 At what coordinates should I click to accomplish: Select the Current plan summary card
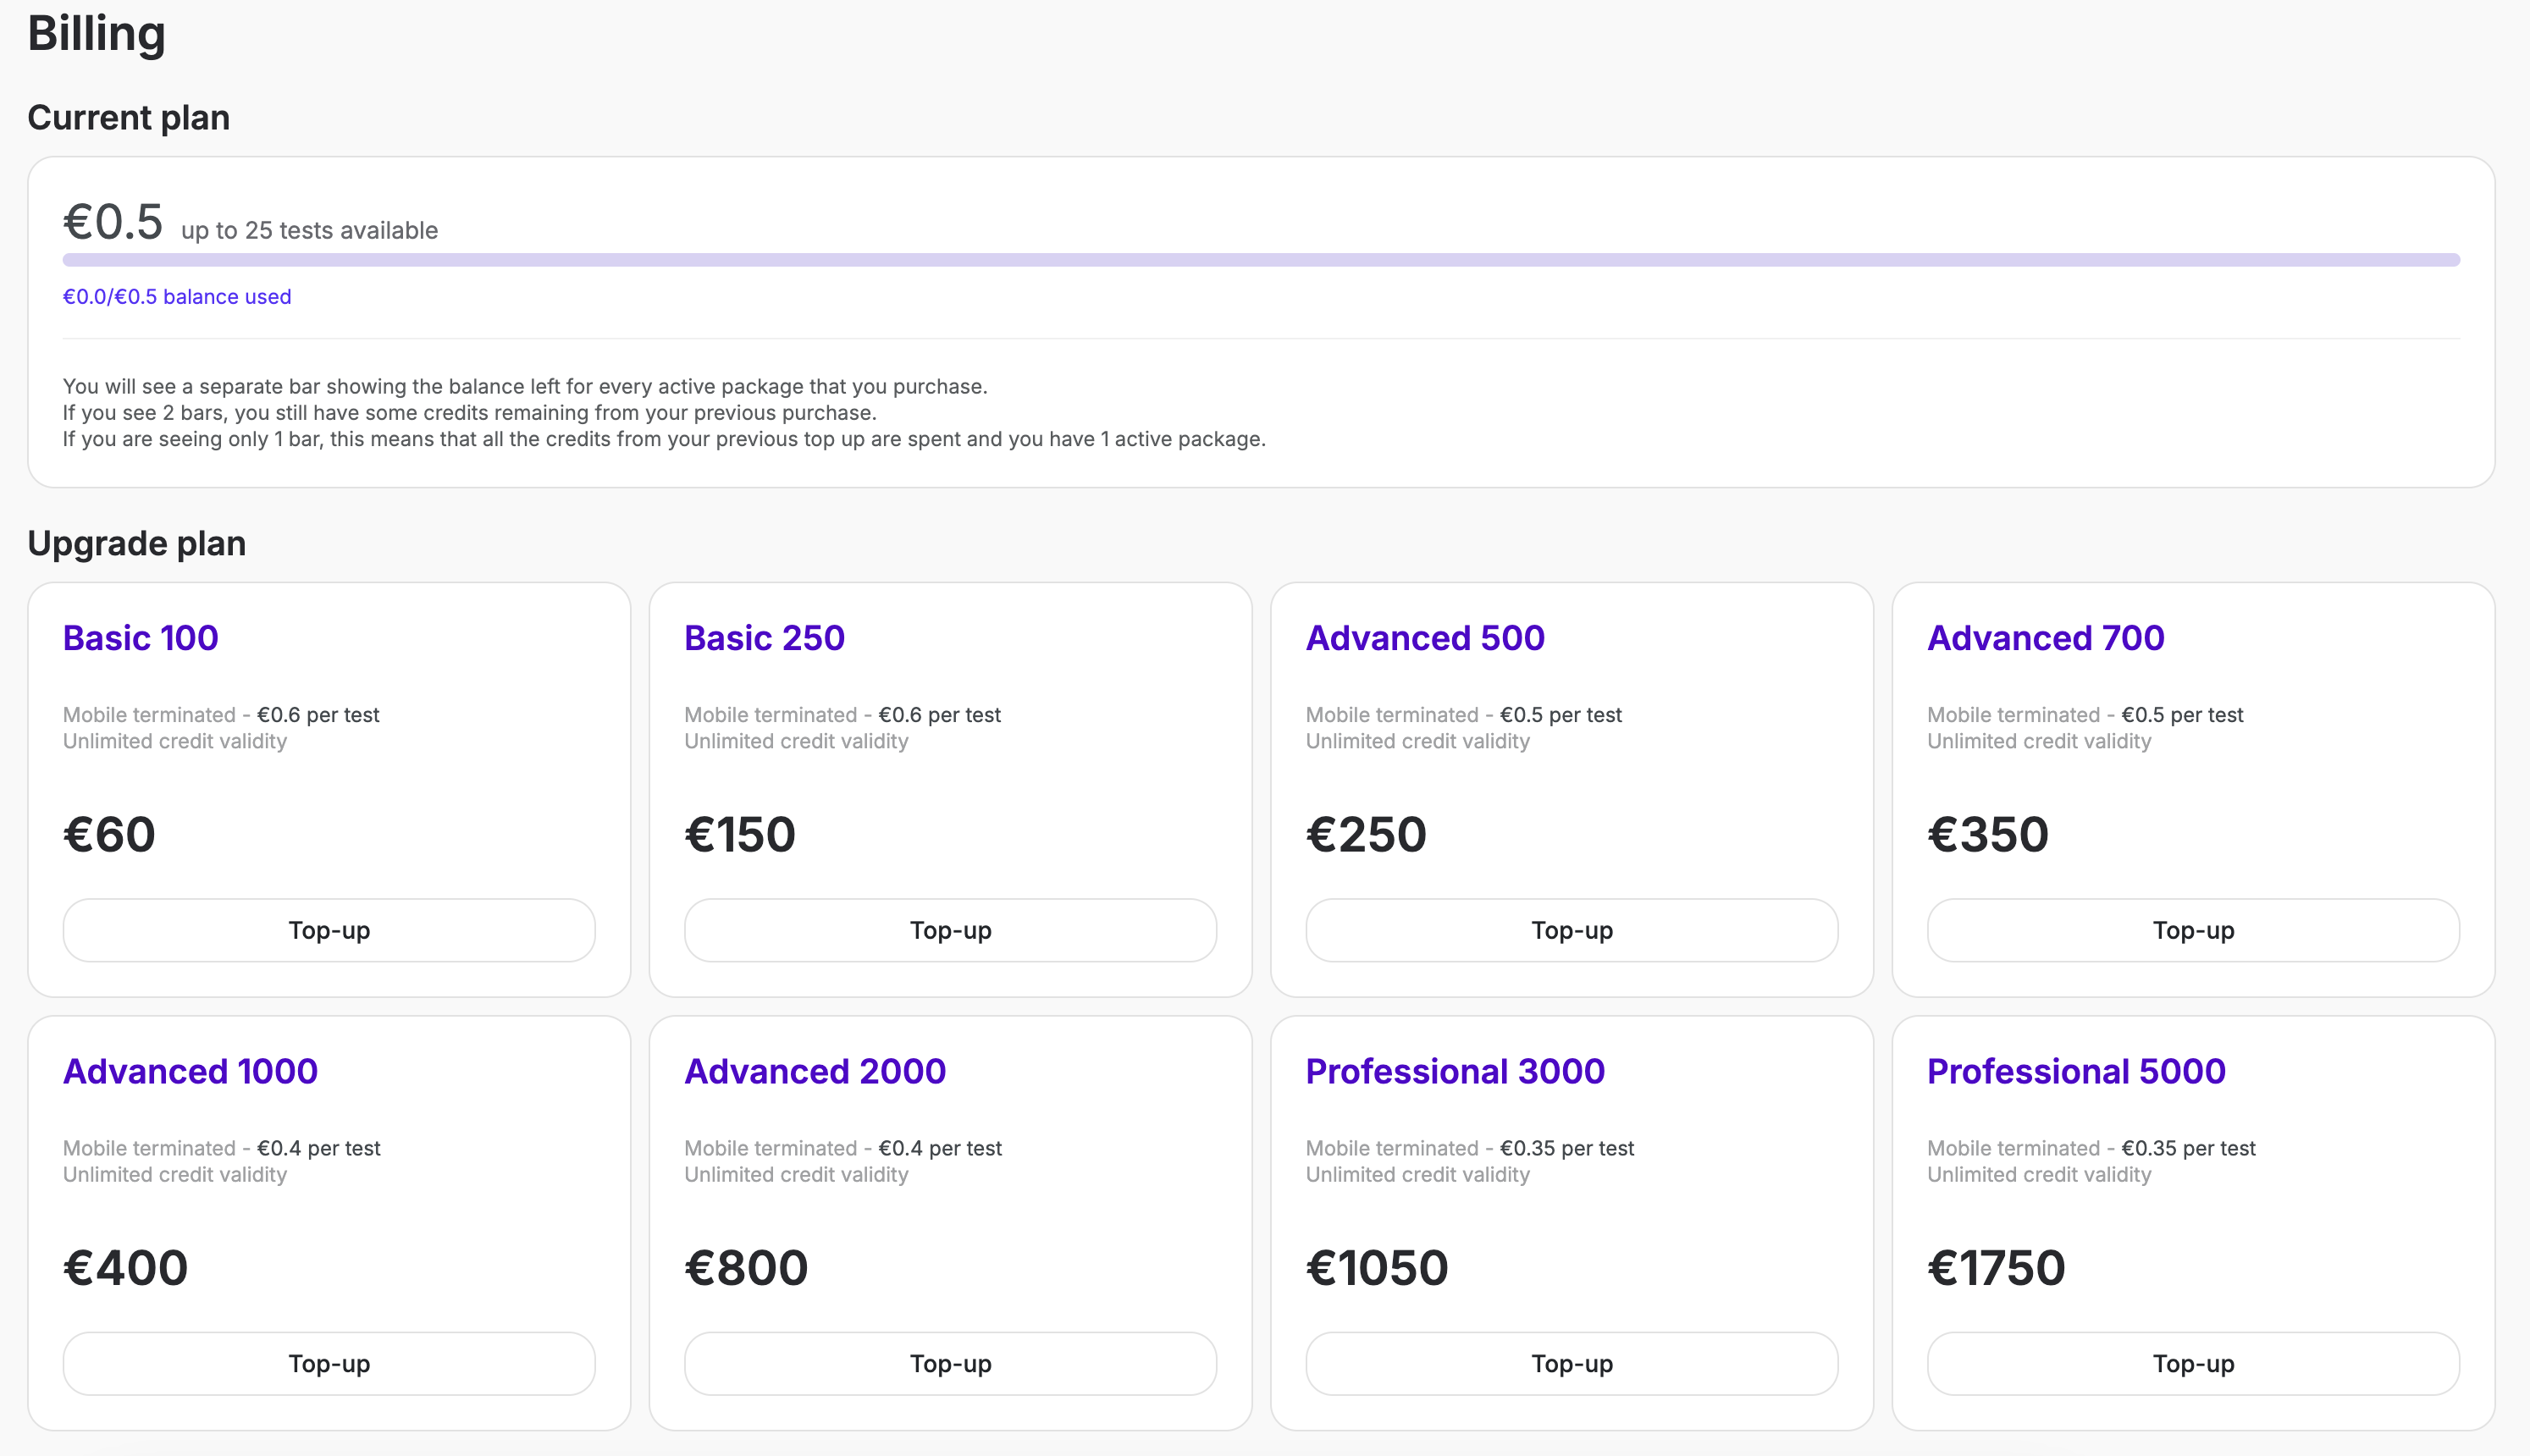click(1265, 320)
